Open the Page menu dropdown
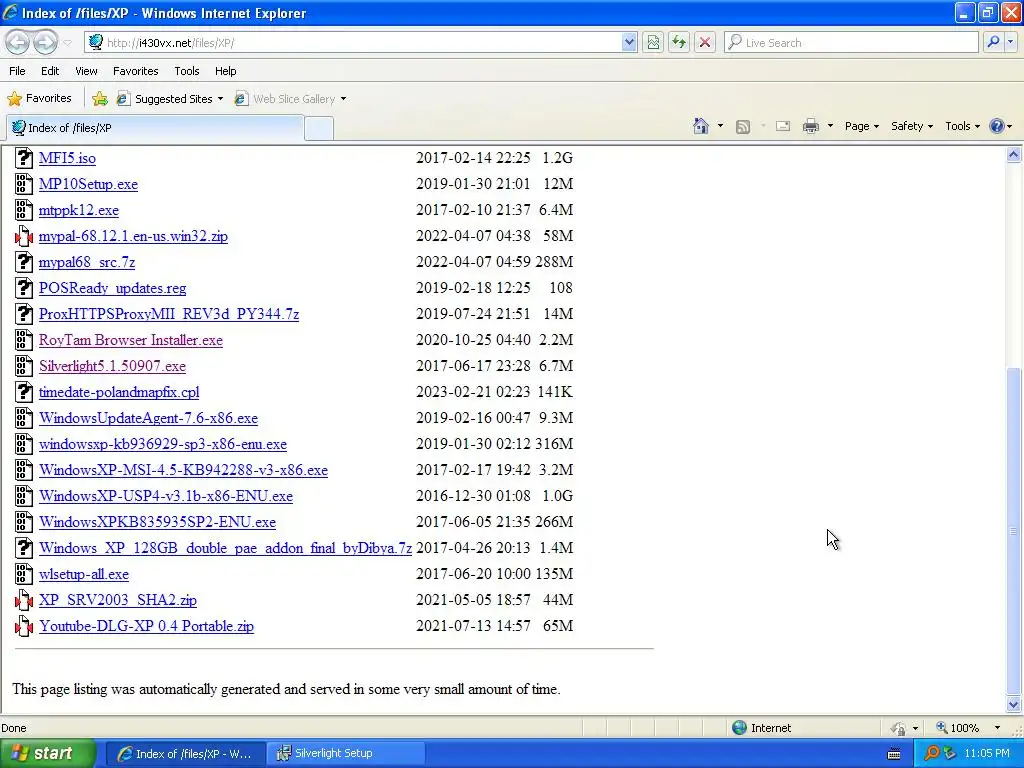The width and height of the screenshot is (1024, 768). point(861,126)
